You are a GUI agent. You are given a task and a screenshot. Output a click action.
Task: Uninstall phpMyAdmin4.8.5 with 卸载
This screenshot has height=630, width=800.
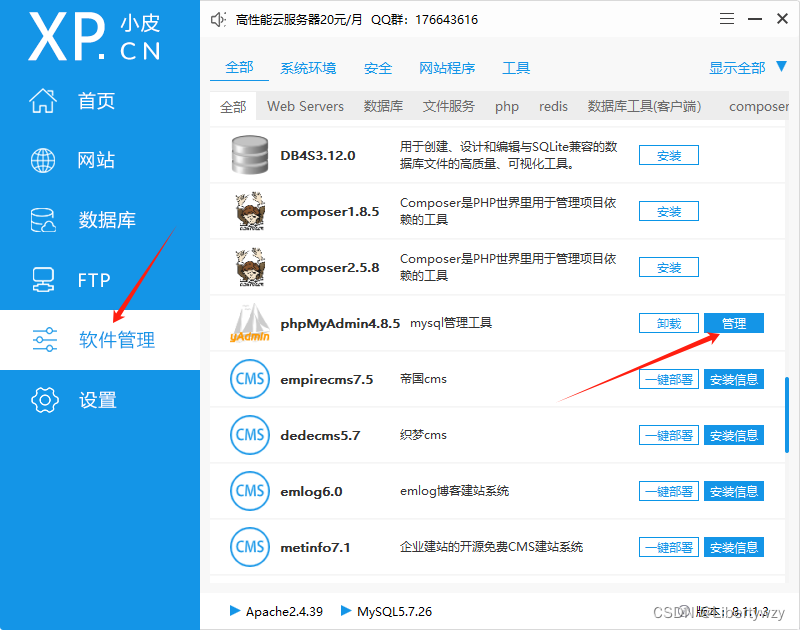pos(668,323)
